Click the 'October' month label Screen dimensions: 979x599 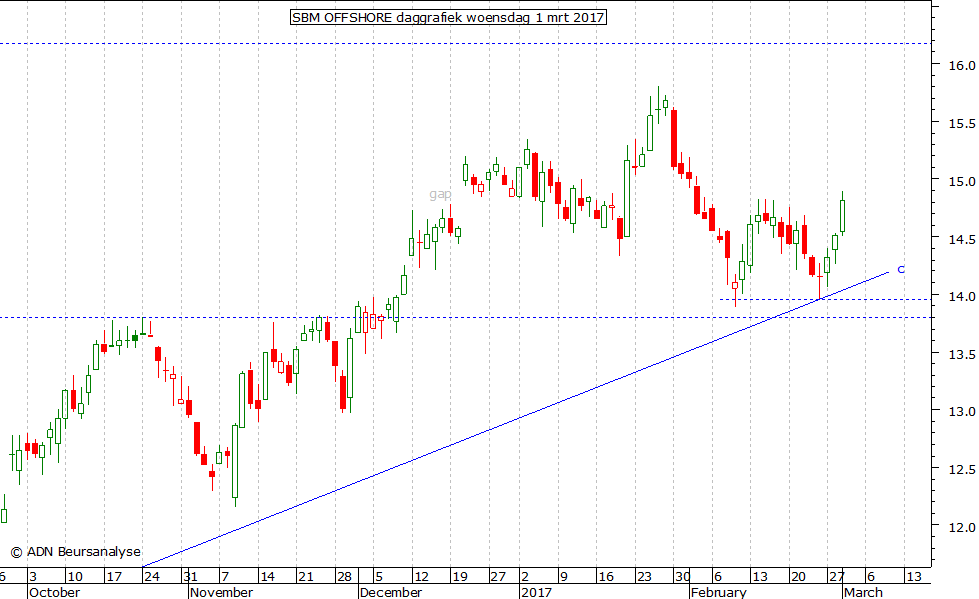(54, 592)
